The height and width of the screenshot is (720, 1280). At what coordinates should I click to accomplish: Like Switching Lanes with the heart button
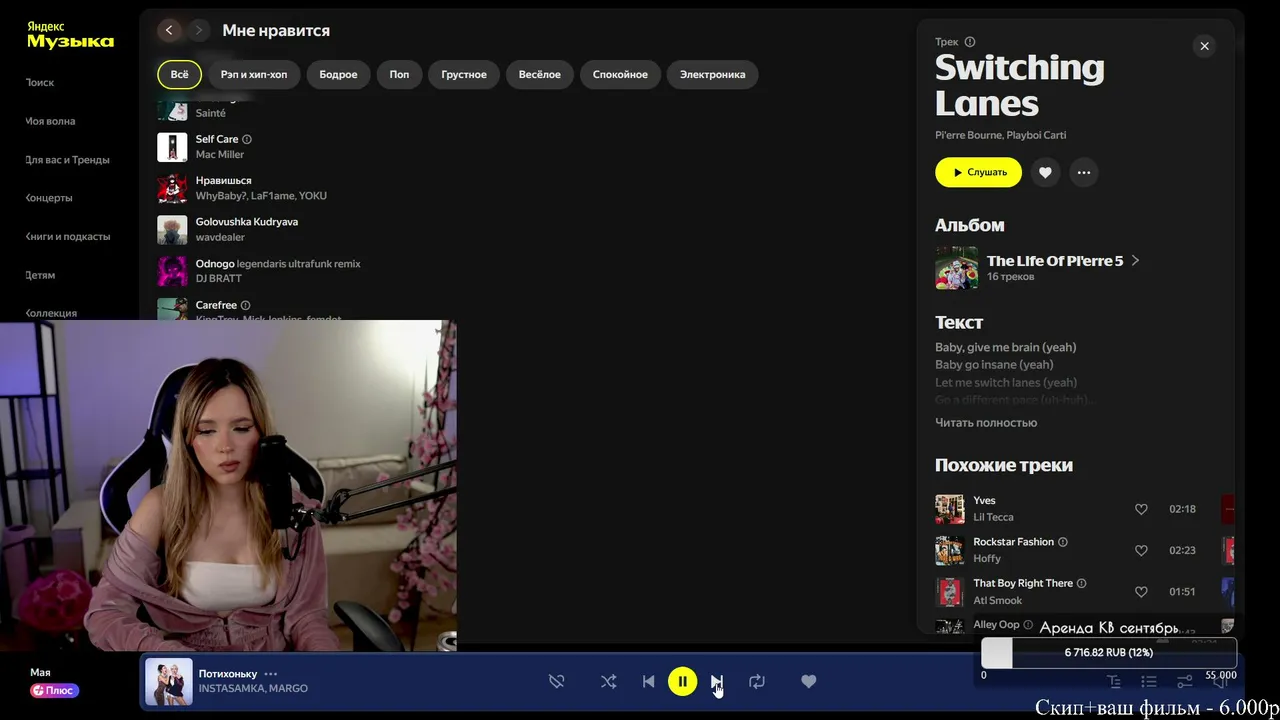point(1045,172)
